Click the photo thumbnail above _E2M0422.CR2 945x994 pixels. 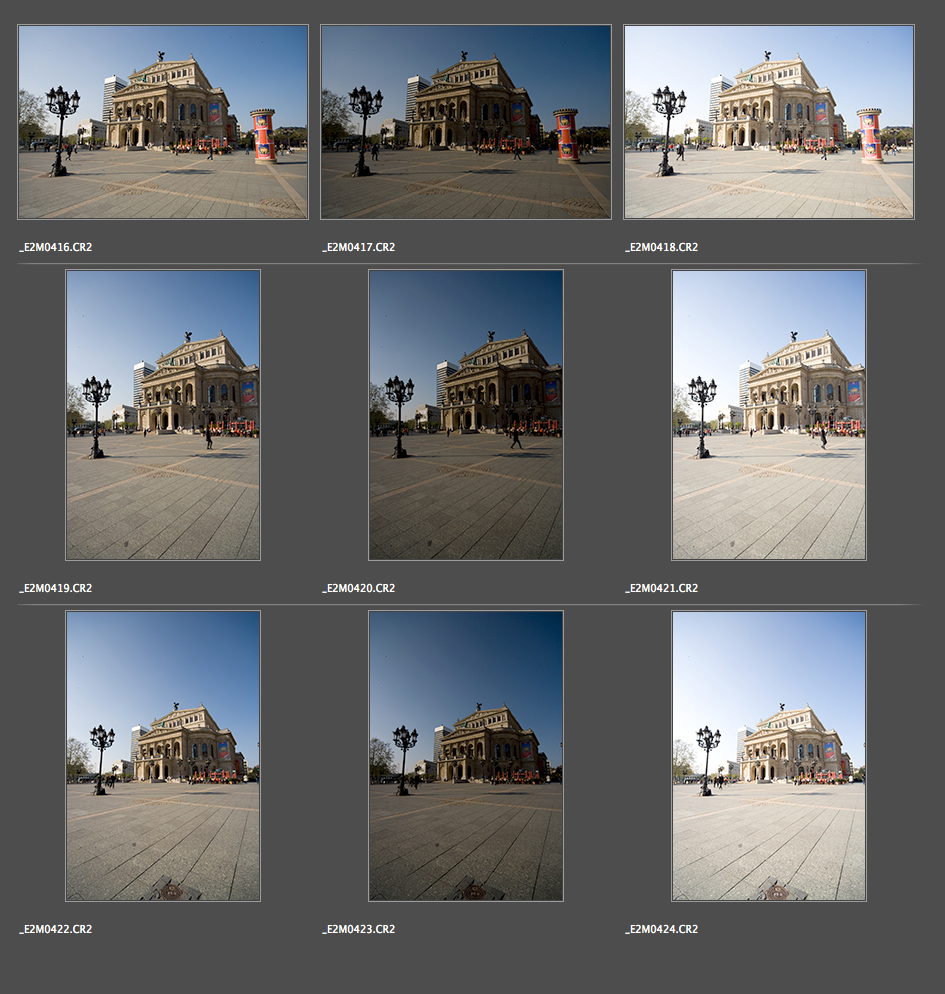tap(163, 756)
